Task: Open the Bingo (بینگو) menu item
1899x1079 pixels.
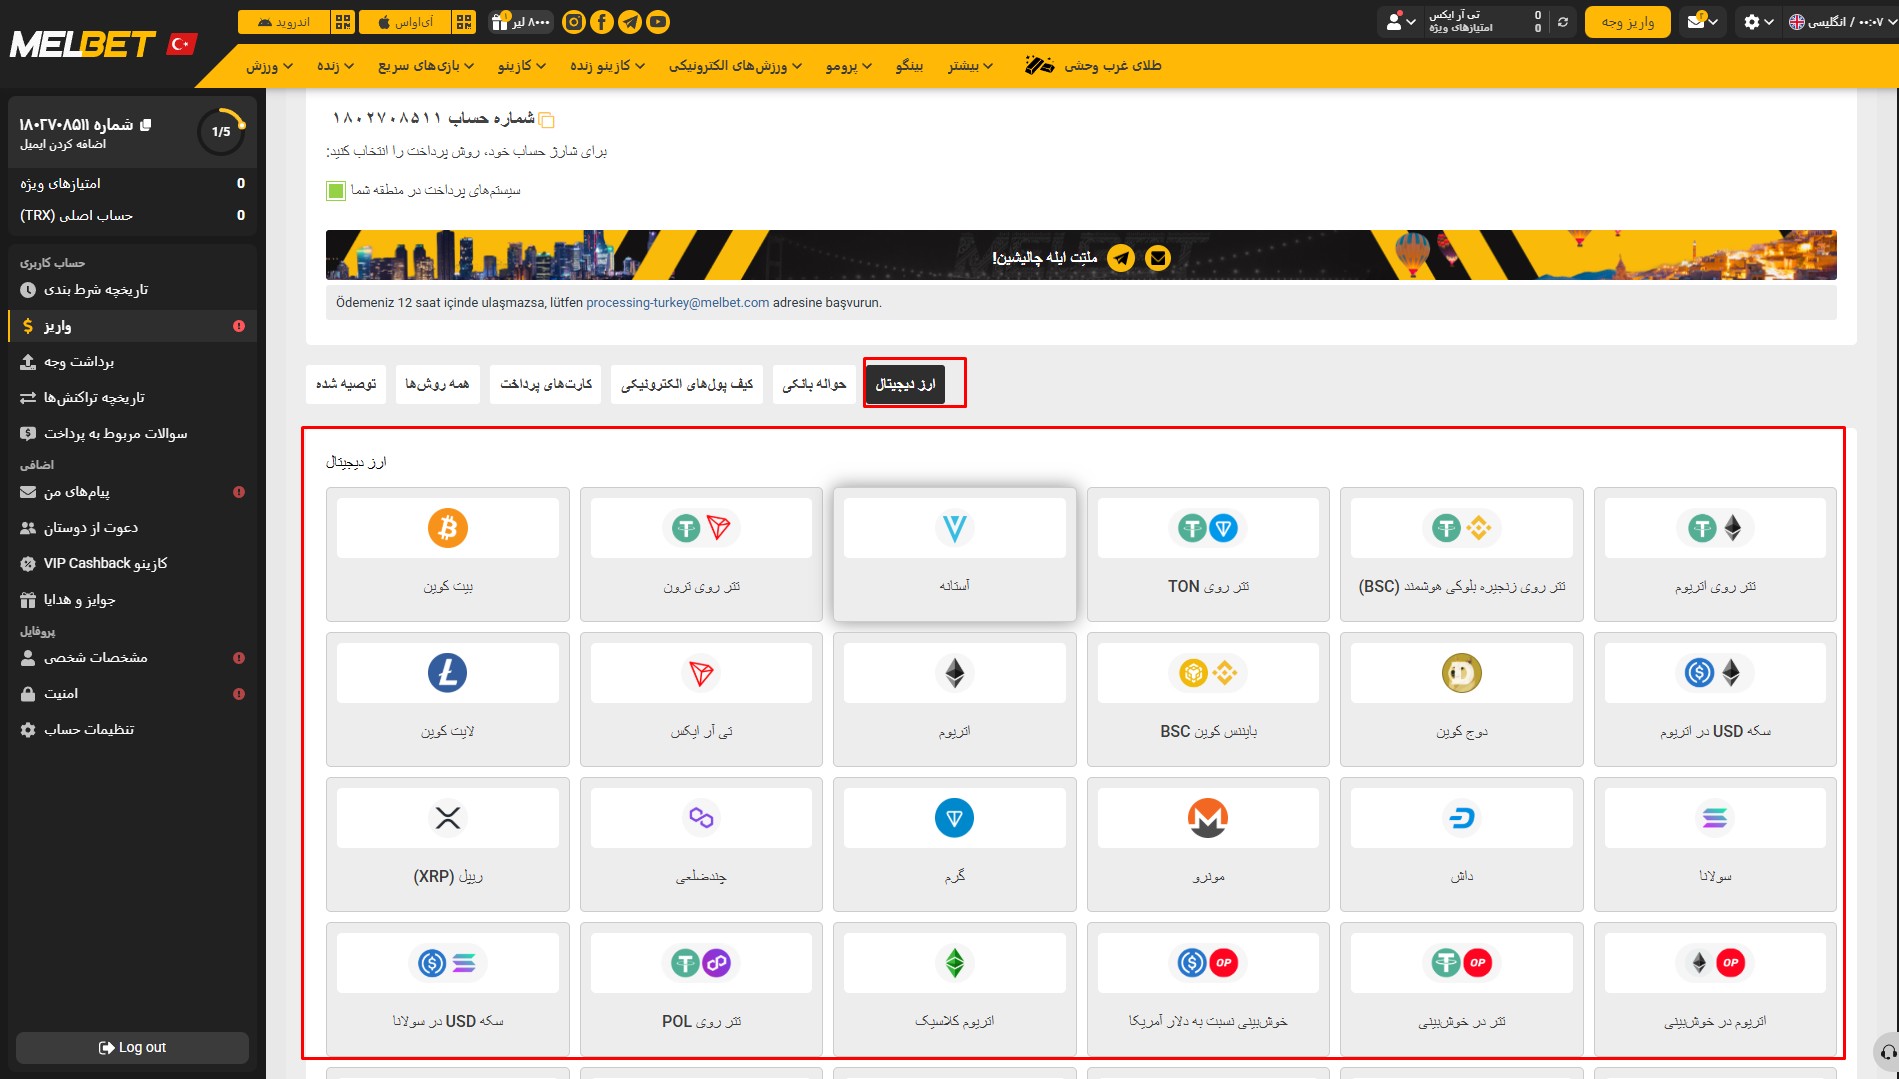Action: tap(909, 66)
